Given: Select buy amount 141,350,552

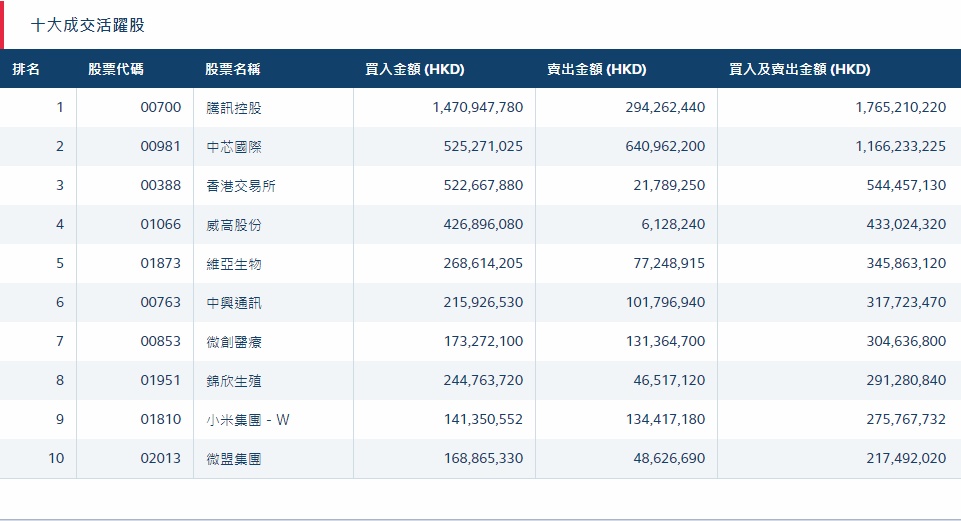Looking at the screenshot, I should click(484, 419).
